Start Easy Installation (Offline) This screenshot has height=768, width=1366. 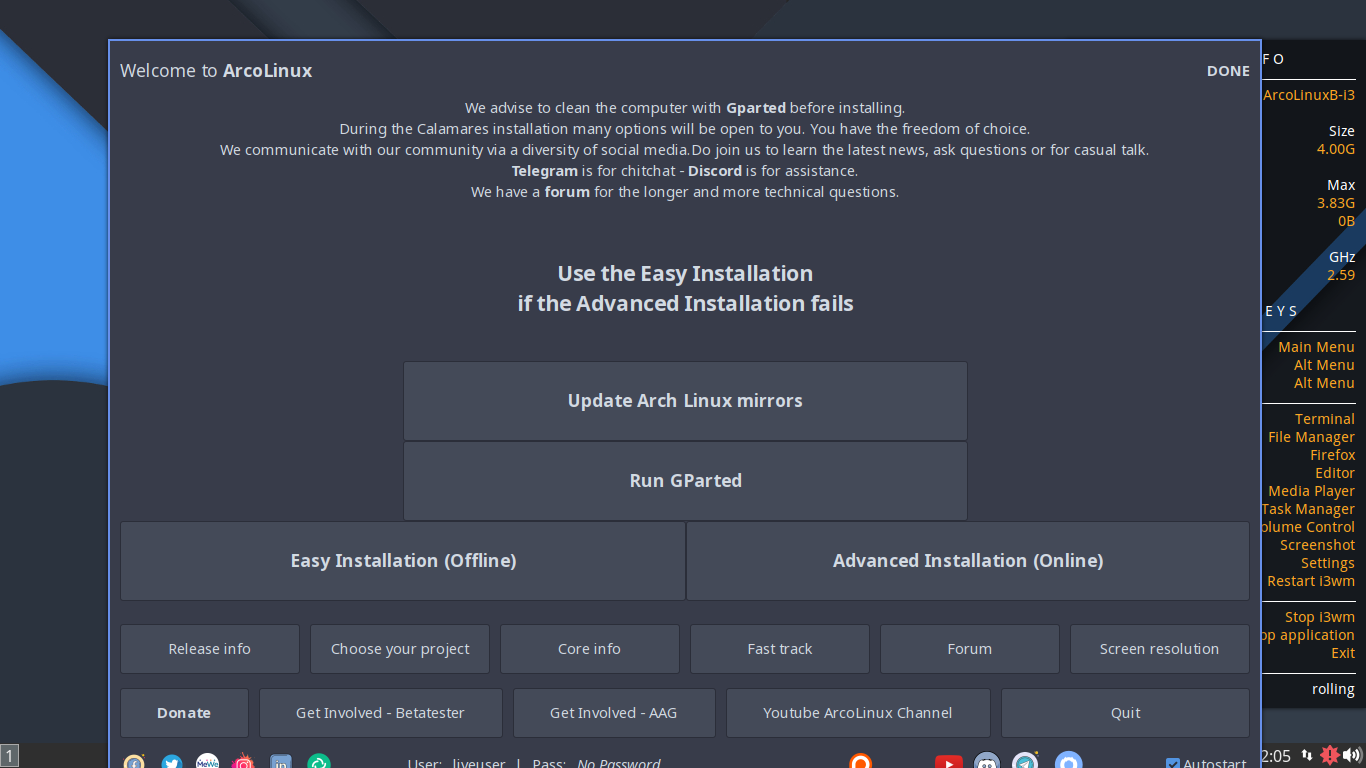(403, 561)
